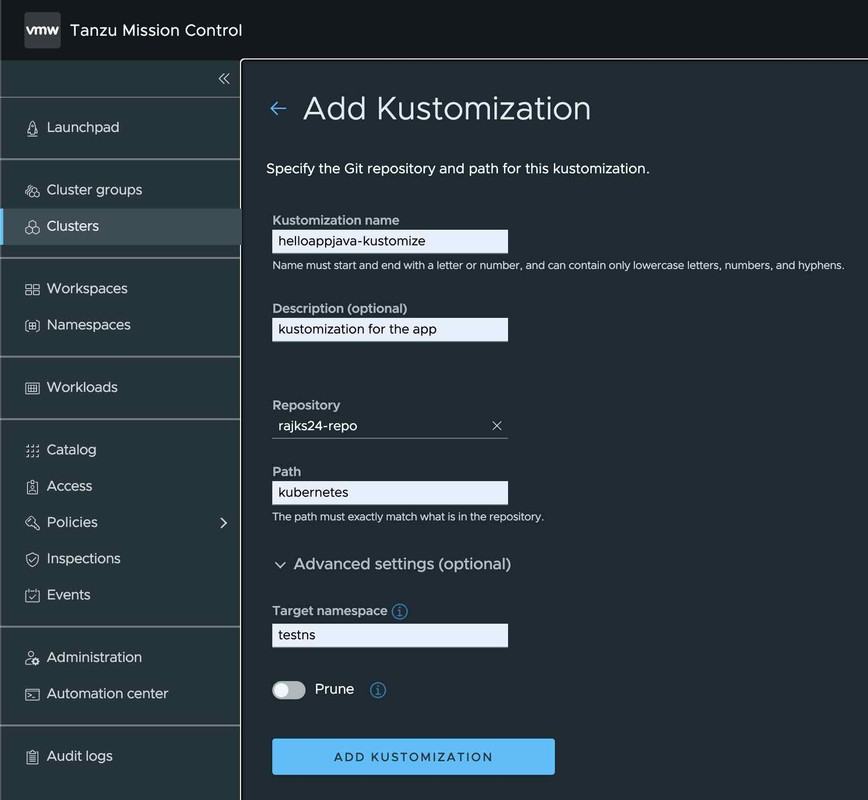Screen dimensions: 868x800
Task: Open Target namespace info tooltip icon
Action: pyautogui.click(x=399, y=611)
